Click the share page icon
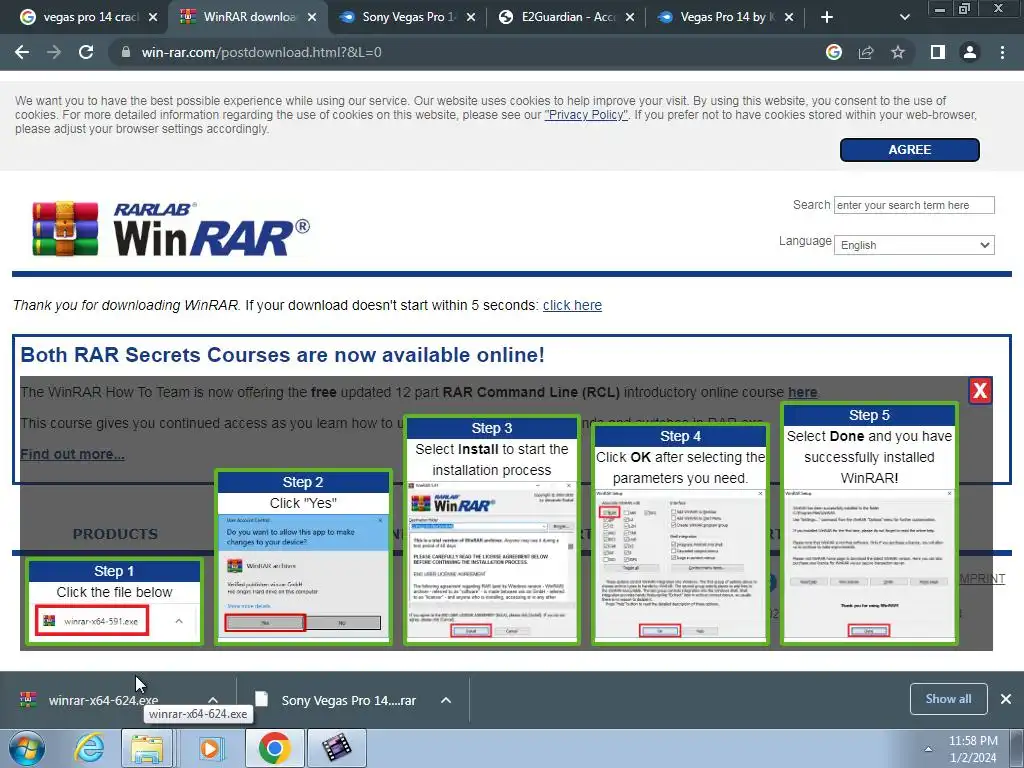The width and height of the screenshot is (1024, 768). [x=866, y=52]
